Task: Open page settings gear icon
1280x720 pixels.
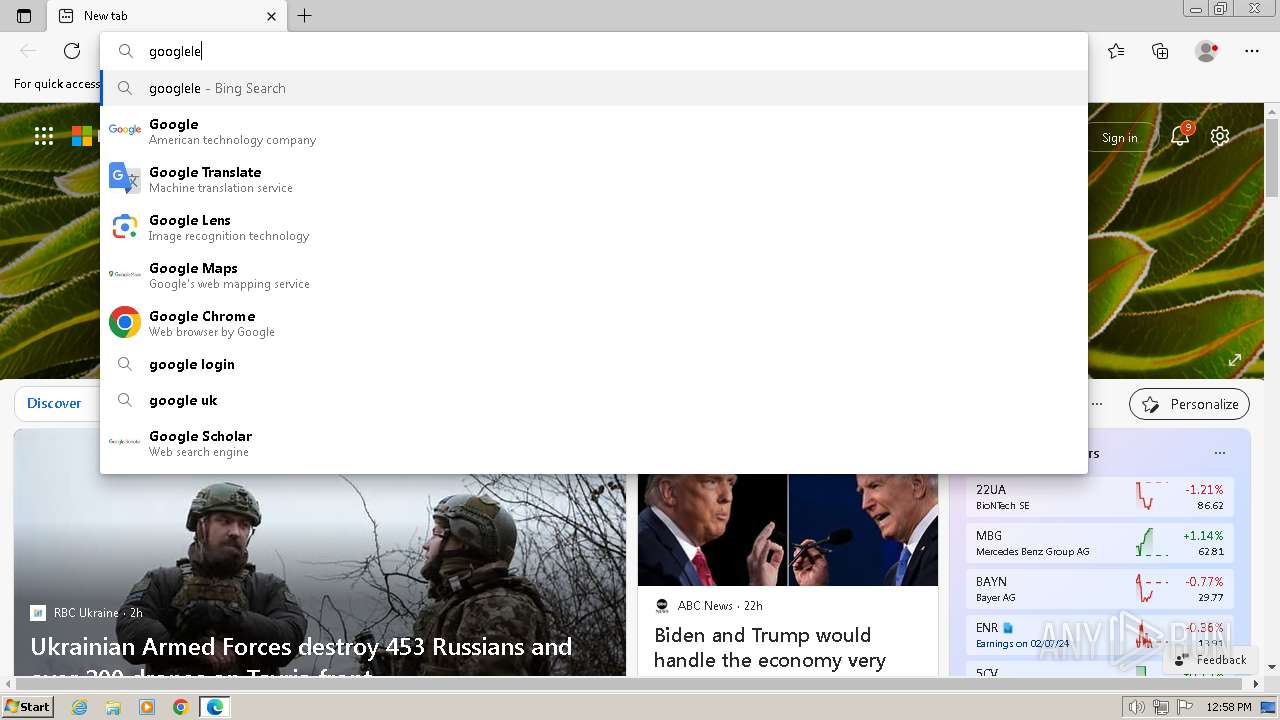Action: pos(1220,137)
